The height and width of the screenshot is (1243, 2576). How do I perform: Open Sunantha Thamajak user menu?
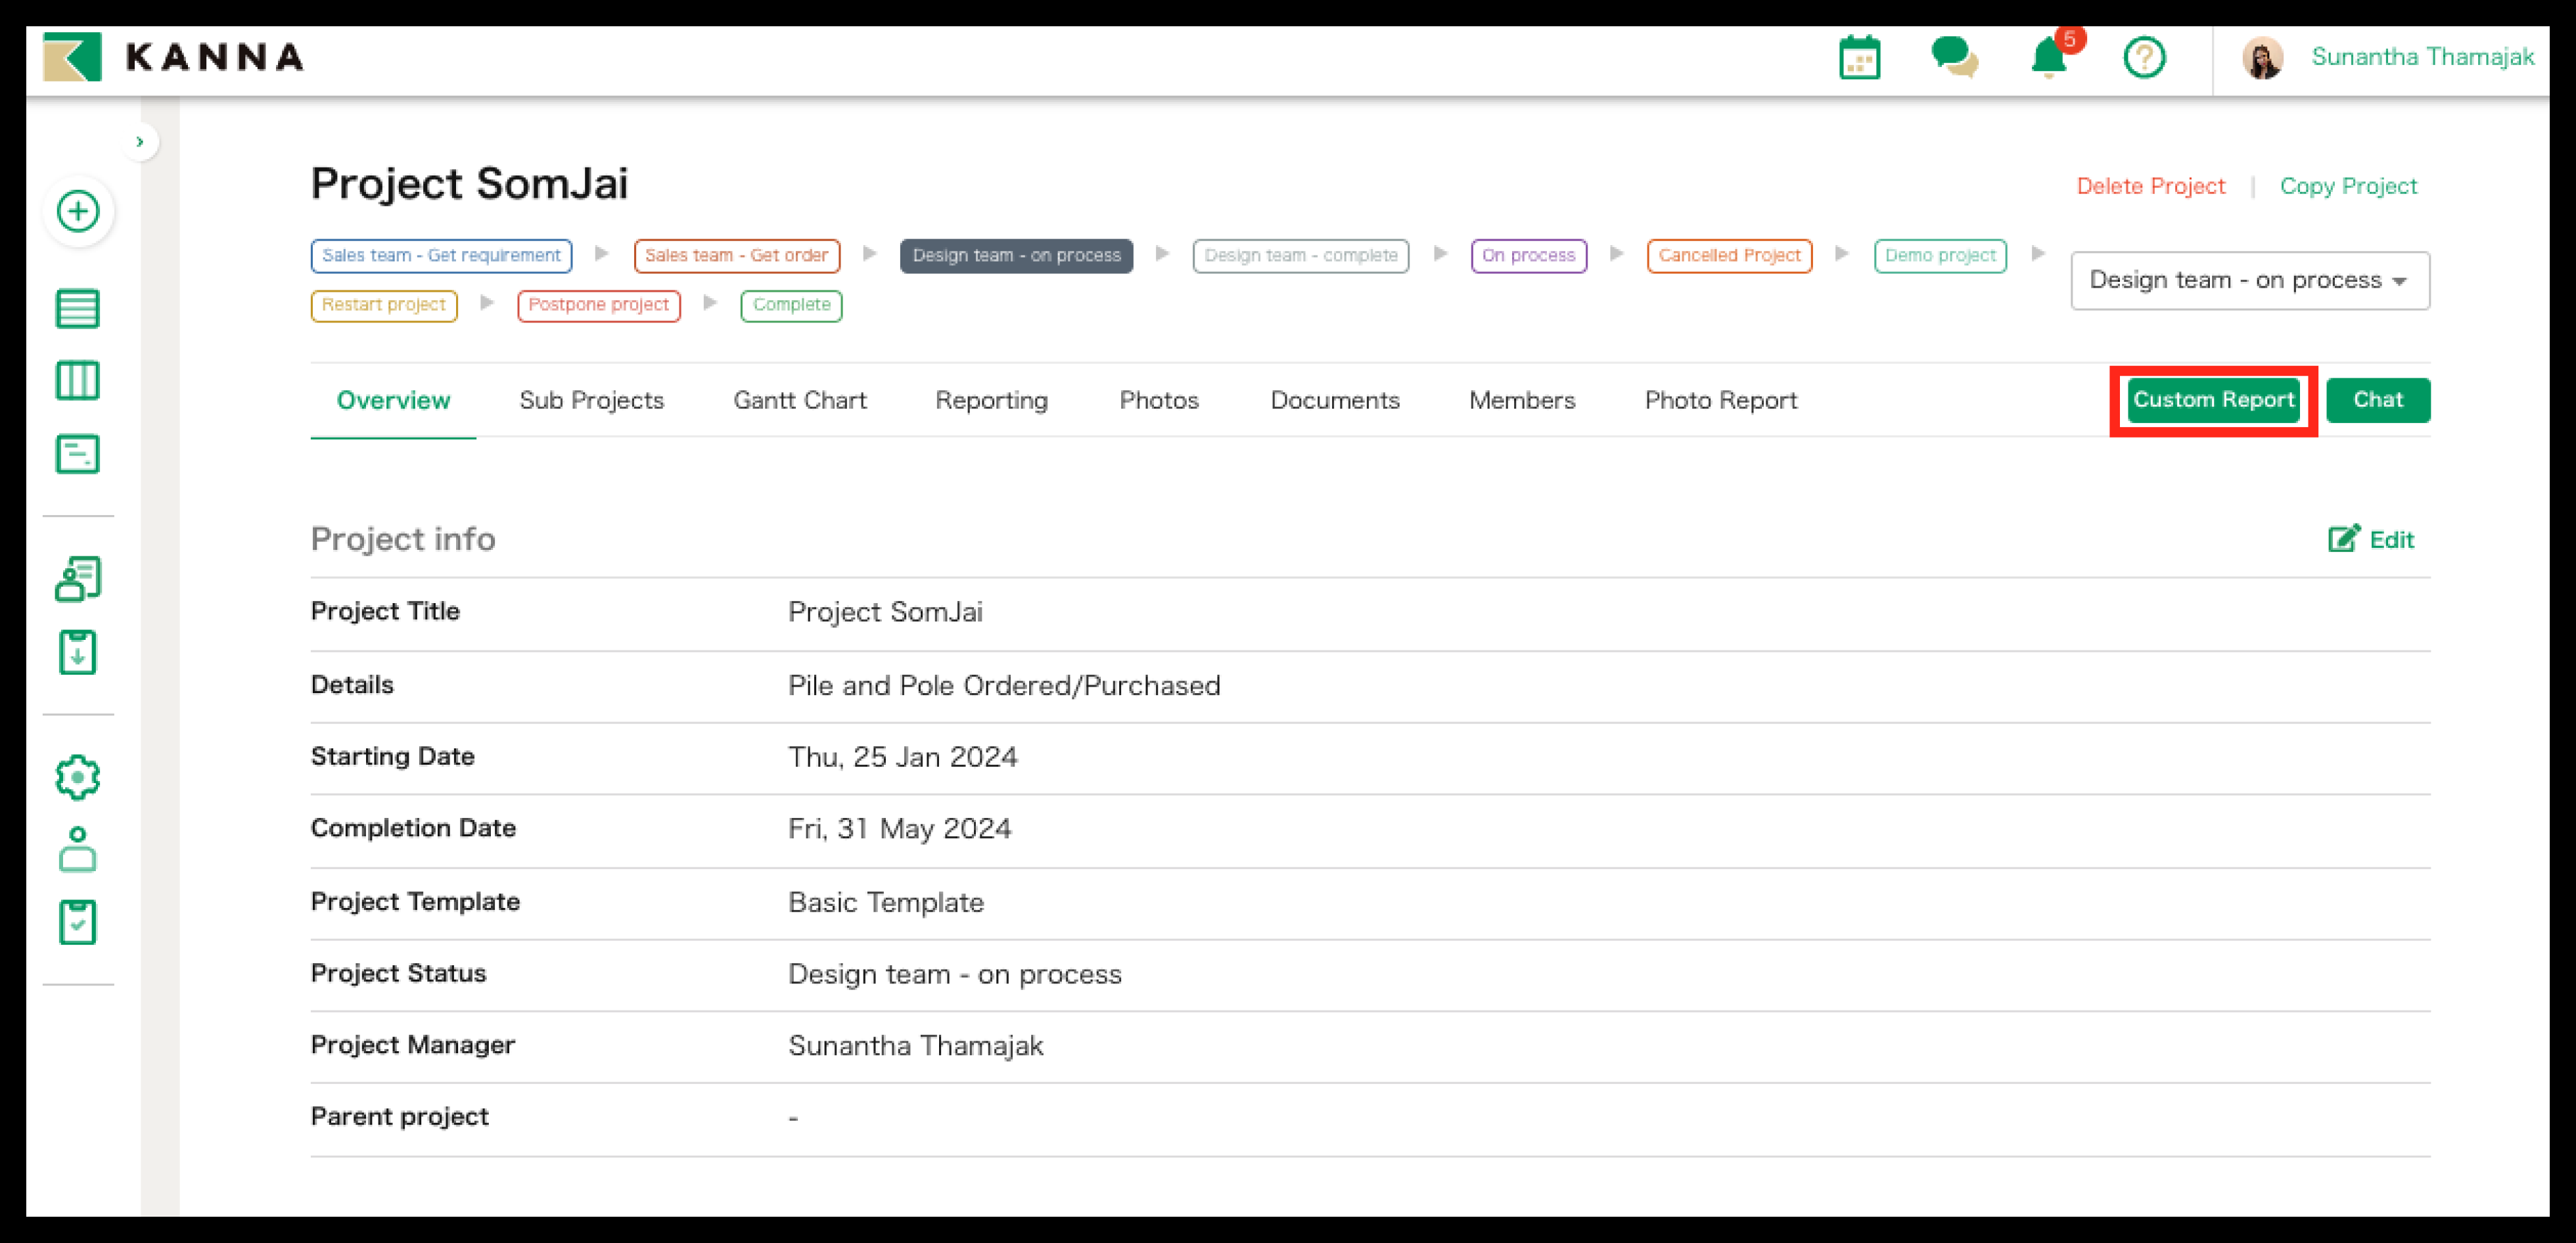coord(2421,58)
